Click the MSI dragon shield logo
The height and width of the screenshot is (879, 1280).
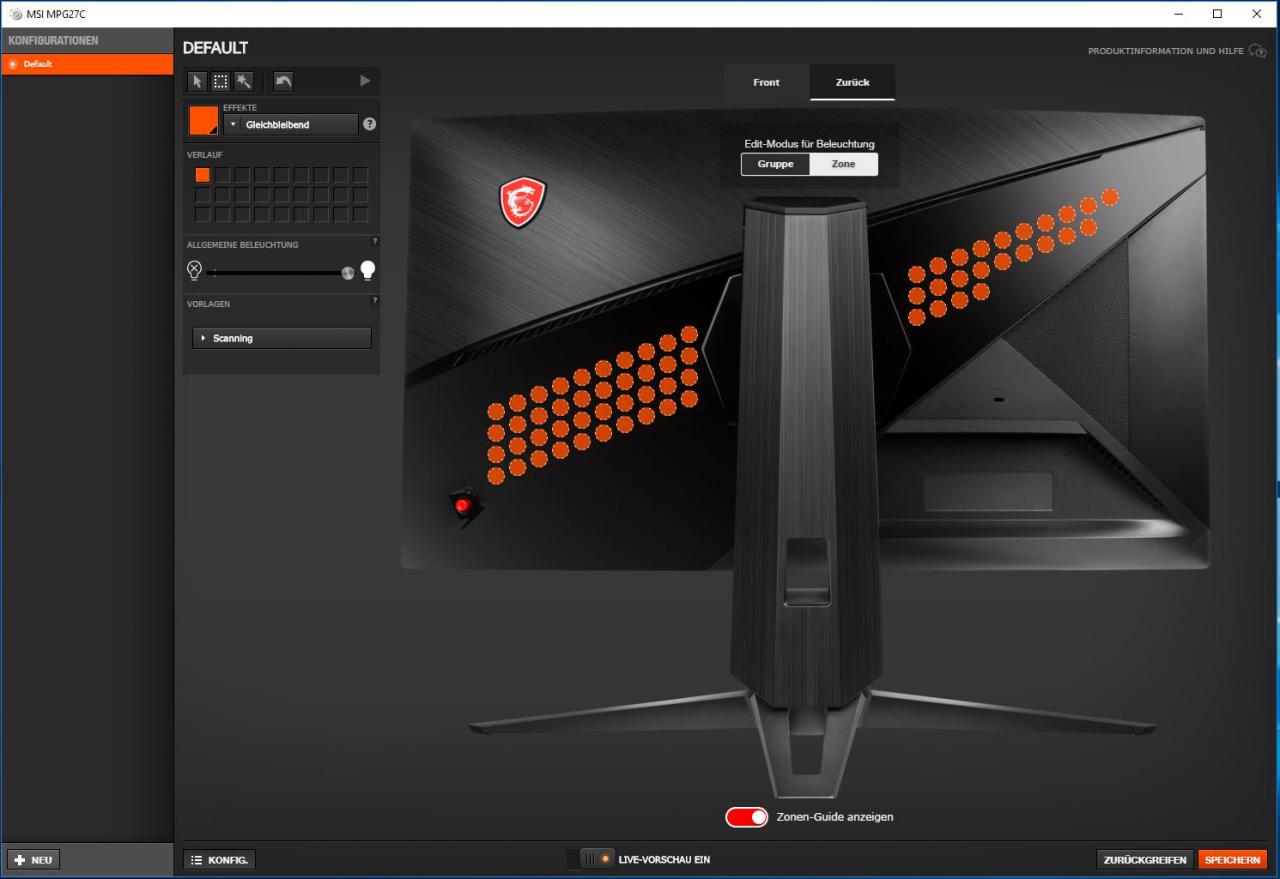pos(522,201)
